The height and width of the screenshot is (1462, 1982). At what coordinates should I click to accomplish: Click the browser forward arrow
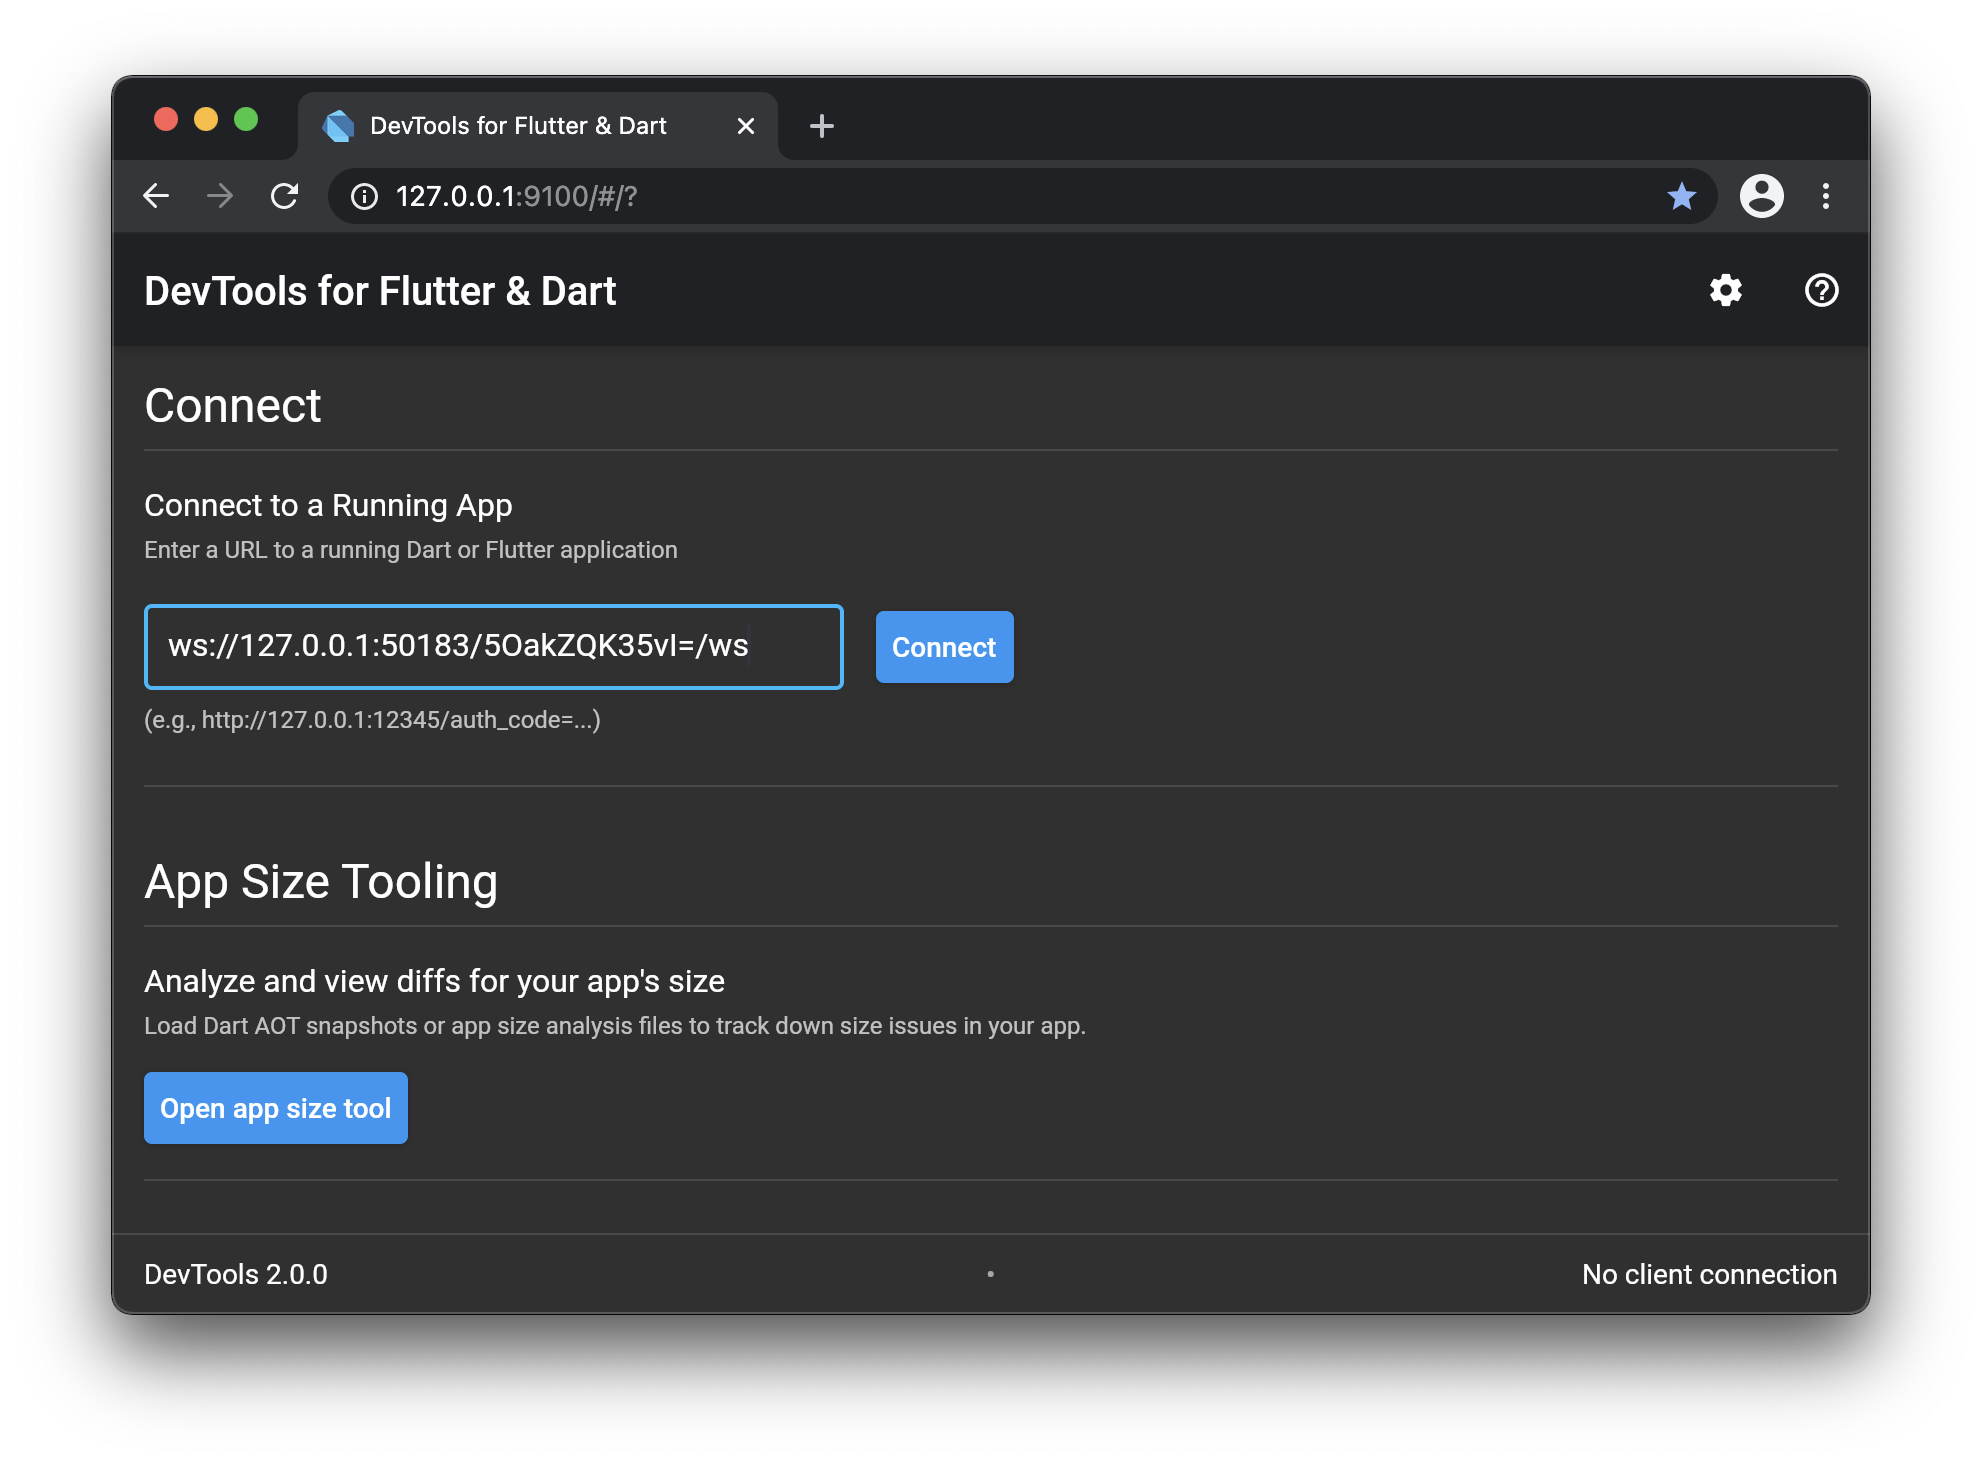point(220,196)
